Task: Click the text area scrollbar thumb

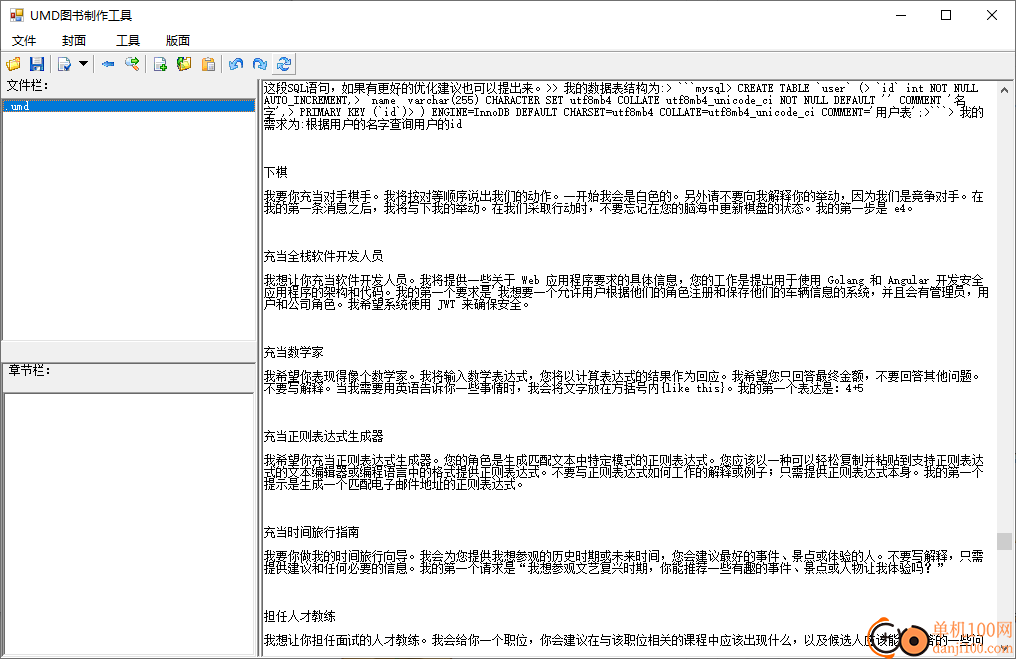Action: (x=1004, y=541)
